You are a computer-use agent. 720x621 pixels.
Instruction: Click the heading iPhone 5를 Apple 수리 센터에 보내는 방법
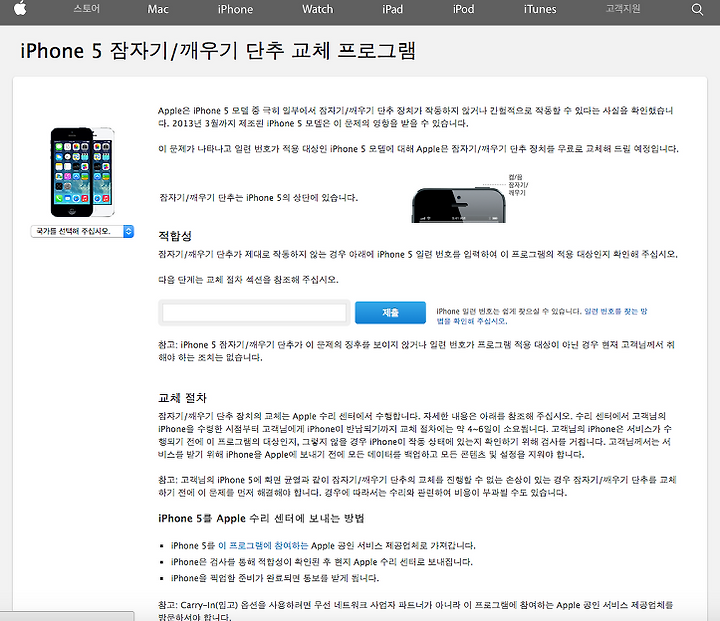(x=261, y=518)
